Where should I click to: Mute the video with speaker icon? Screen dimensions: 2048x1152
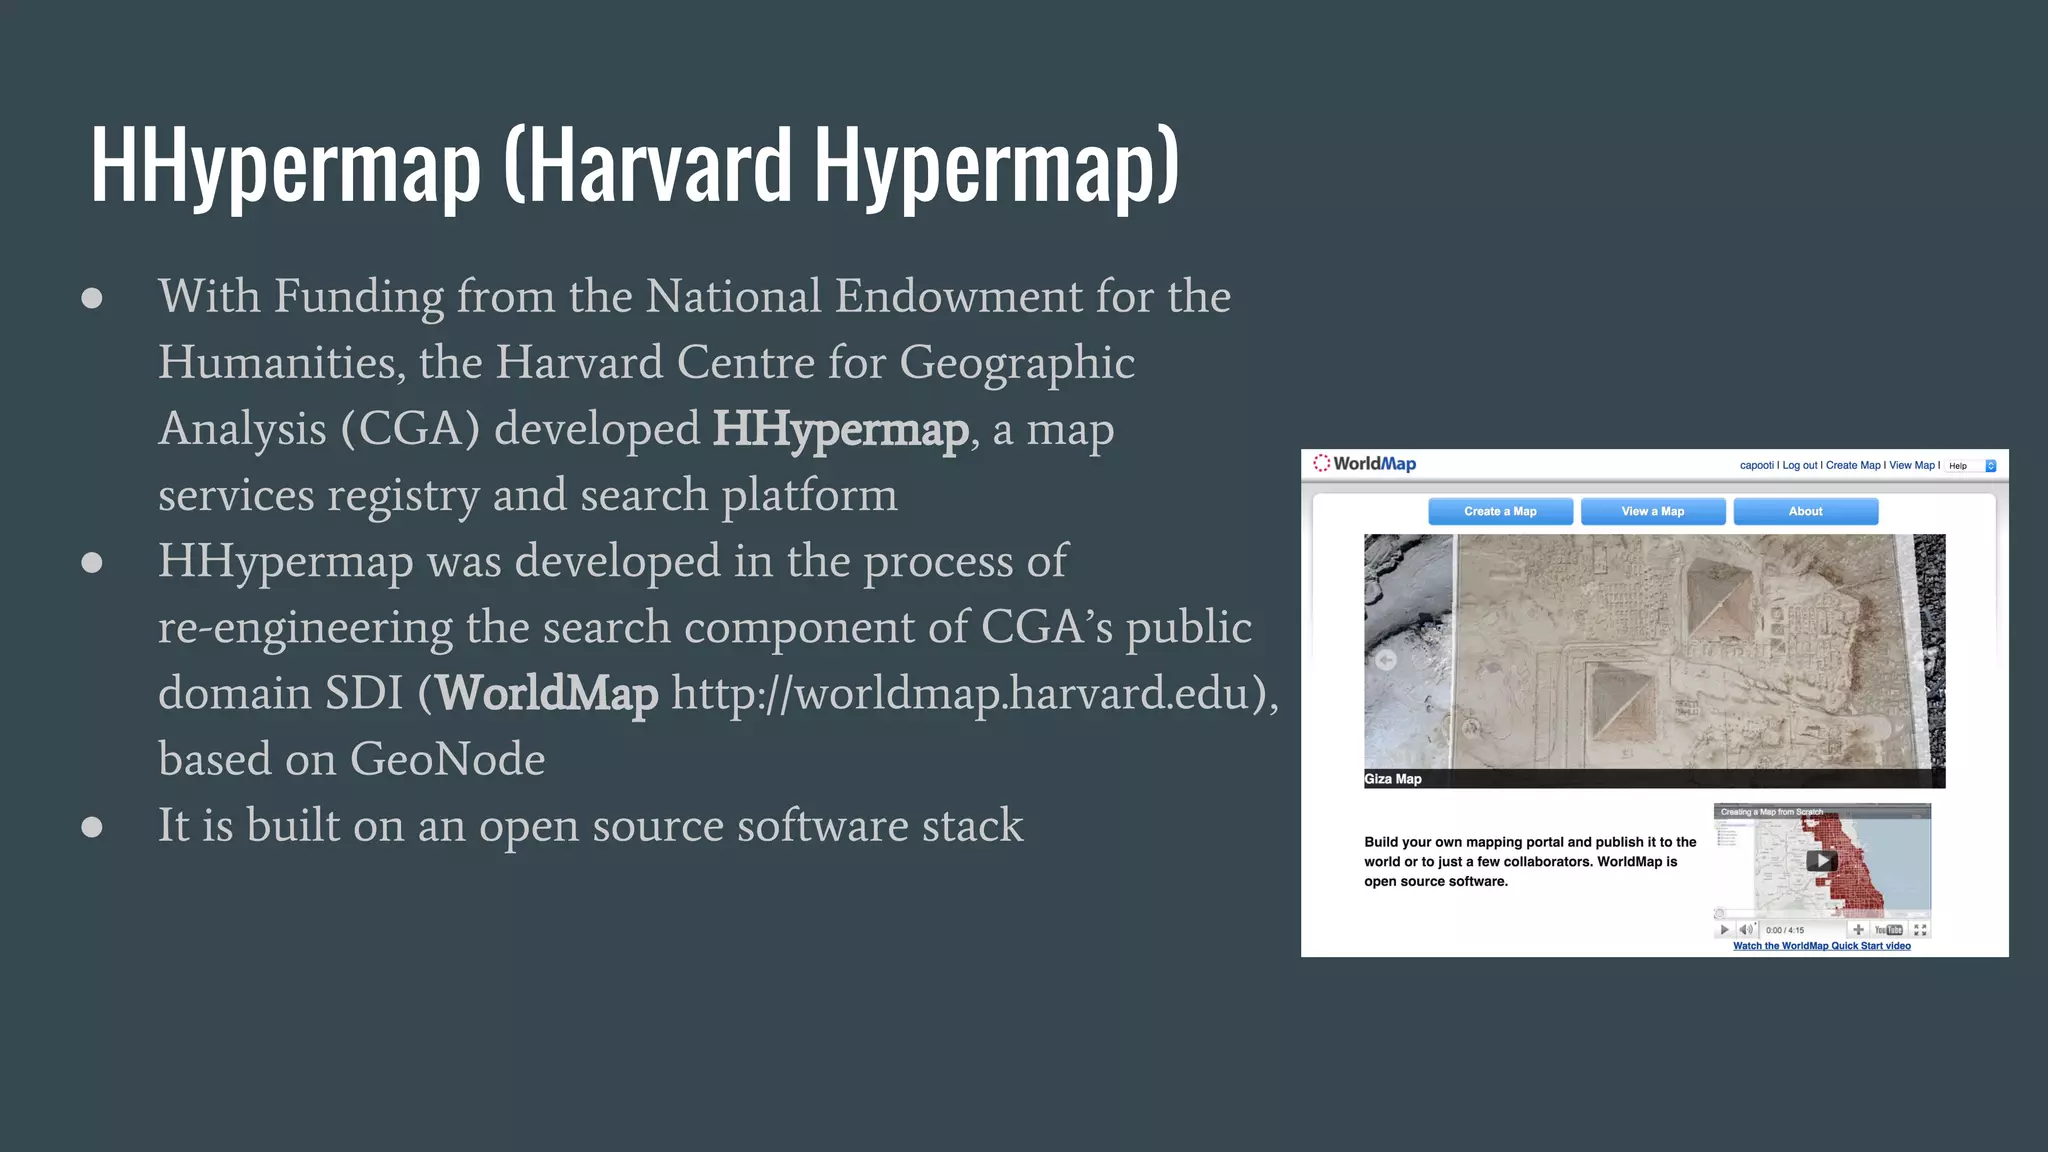[x=1746, y=930]
